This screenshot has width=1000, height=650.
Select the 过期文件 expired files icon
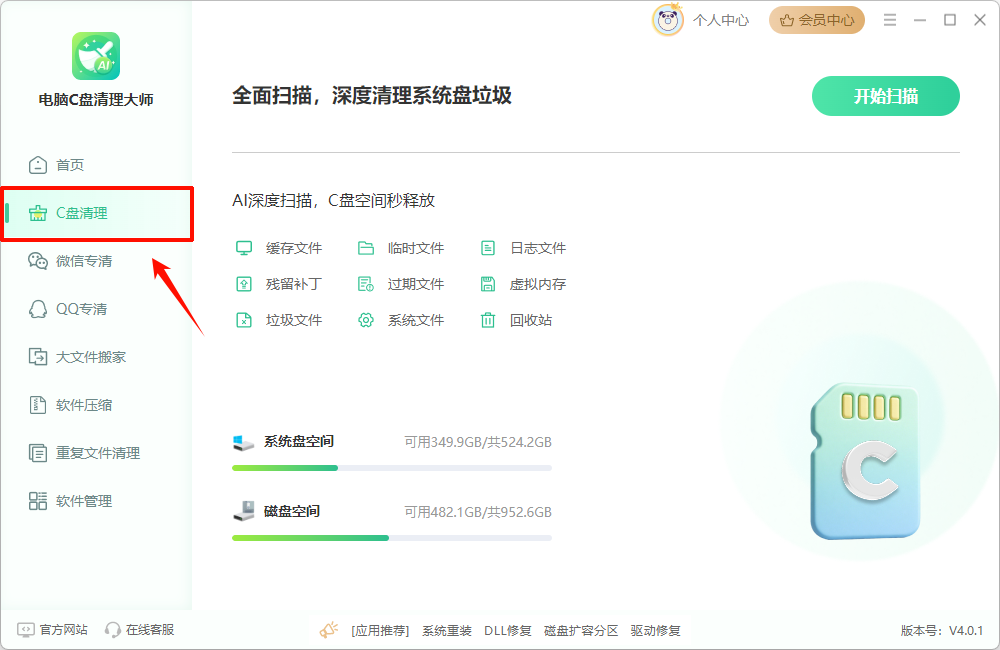(363, 283)
